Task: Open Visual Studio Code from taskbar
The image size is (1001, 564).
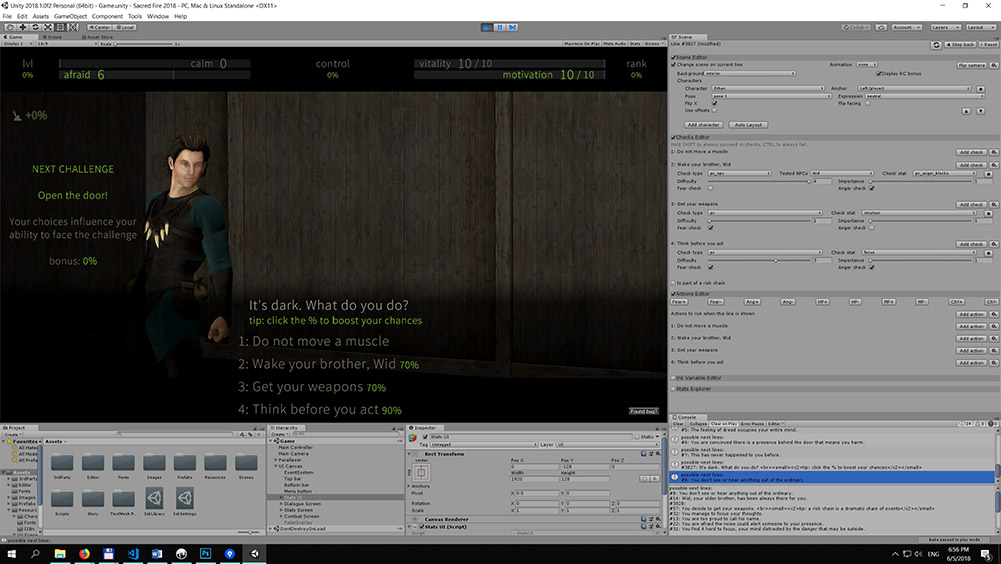Action: [133, 554]
